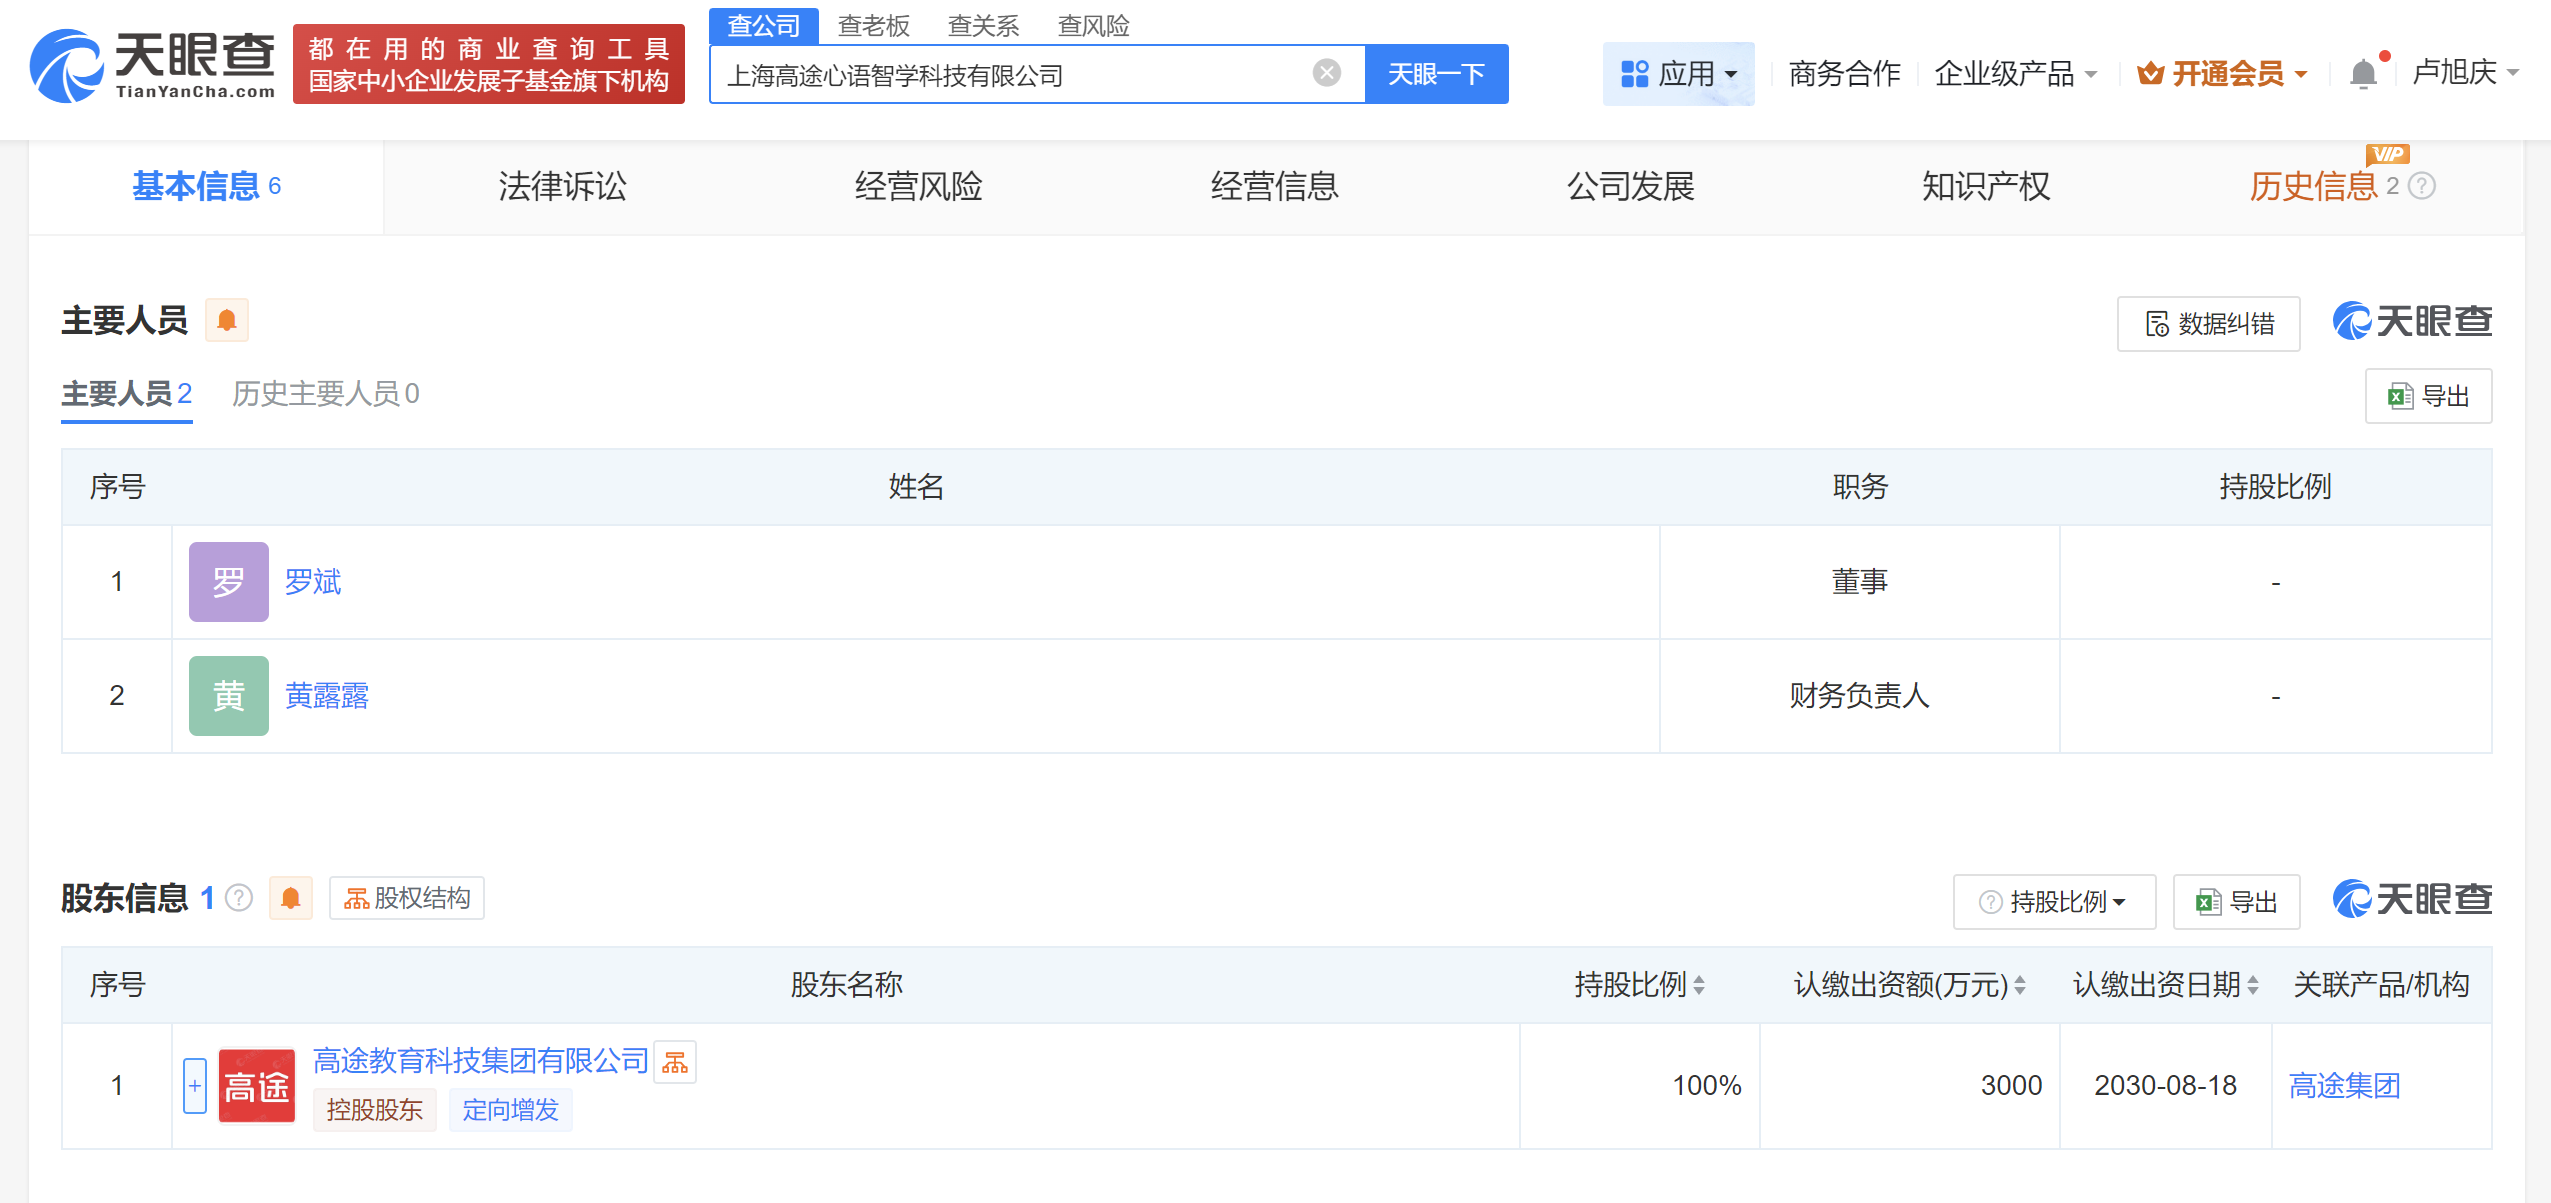Open the 持股比例 filter dropdown
Viewport: 2551px width, 1203px height.
(x=2054, y=902)
